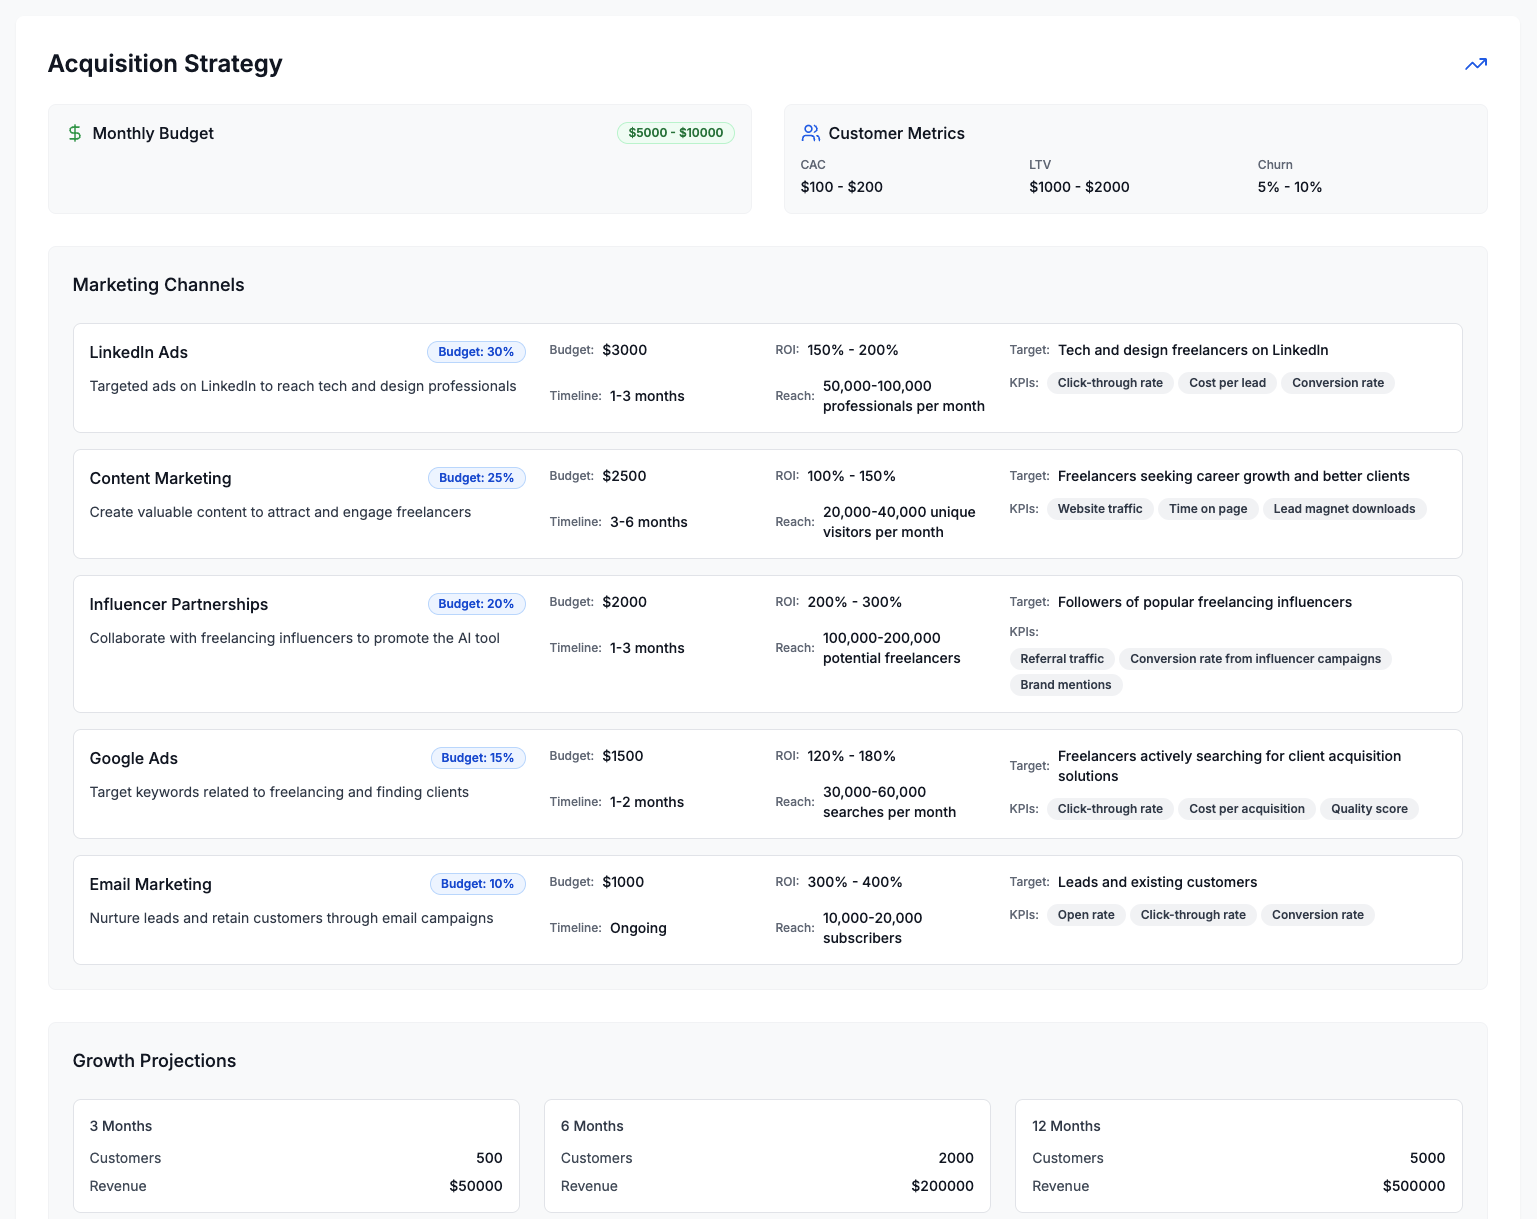Click the Cost per lead KPI tag
This screenshot has width=1537, height=1219.
coord(1227,383)
